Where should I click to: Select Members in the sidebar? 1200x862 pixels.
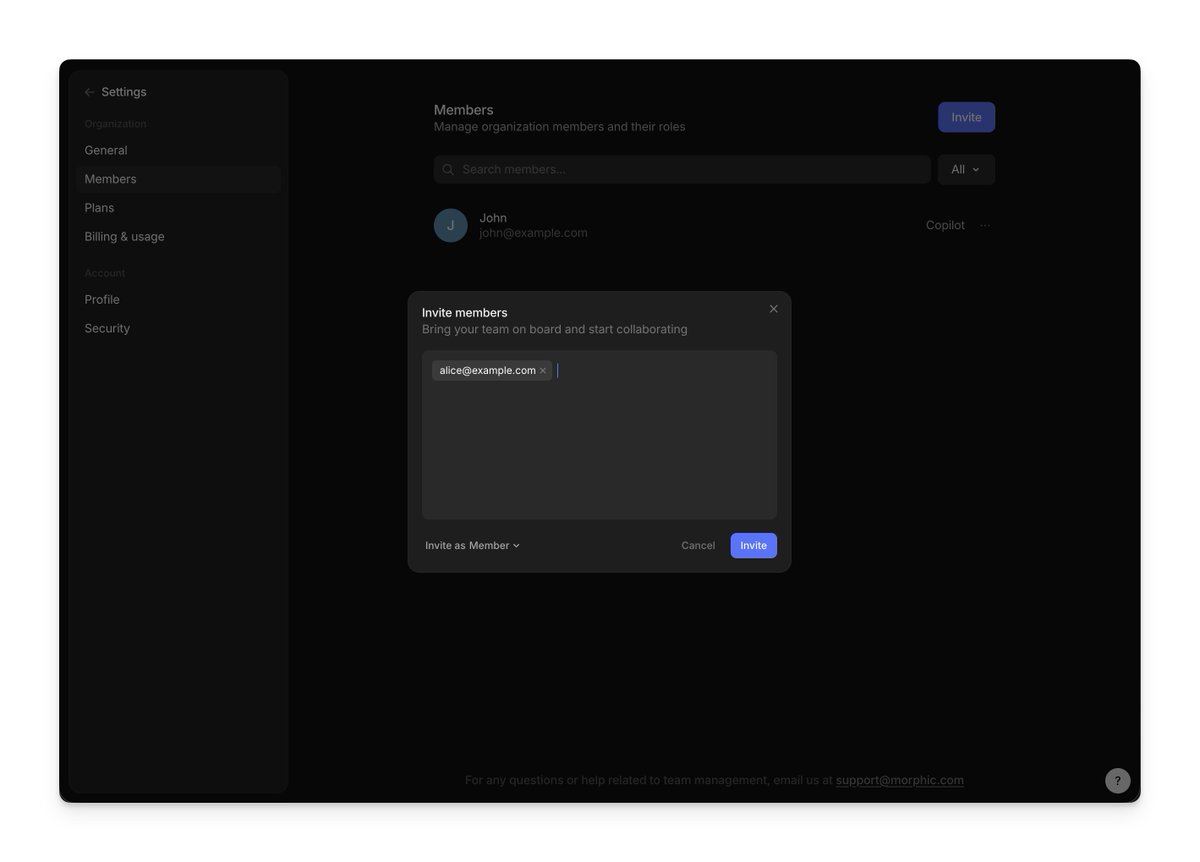(178, 179)
